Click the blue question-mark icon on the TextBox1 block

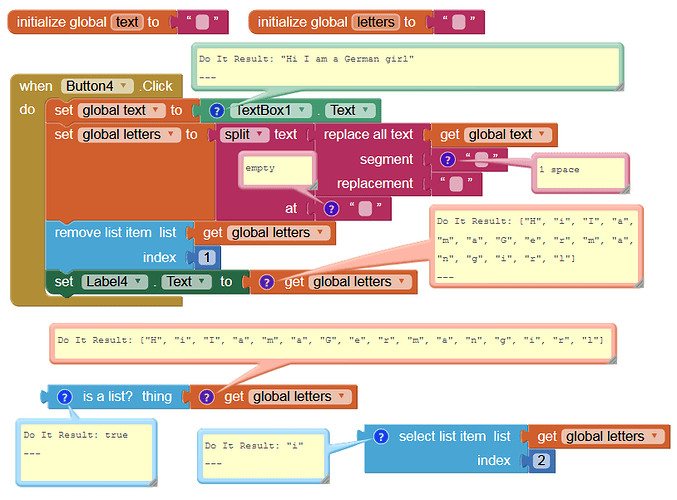pyautogui.click(x=216, y=111)
